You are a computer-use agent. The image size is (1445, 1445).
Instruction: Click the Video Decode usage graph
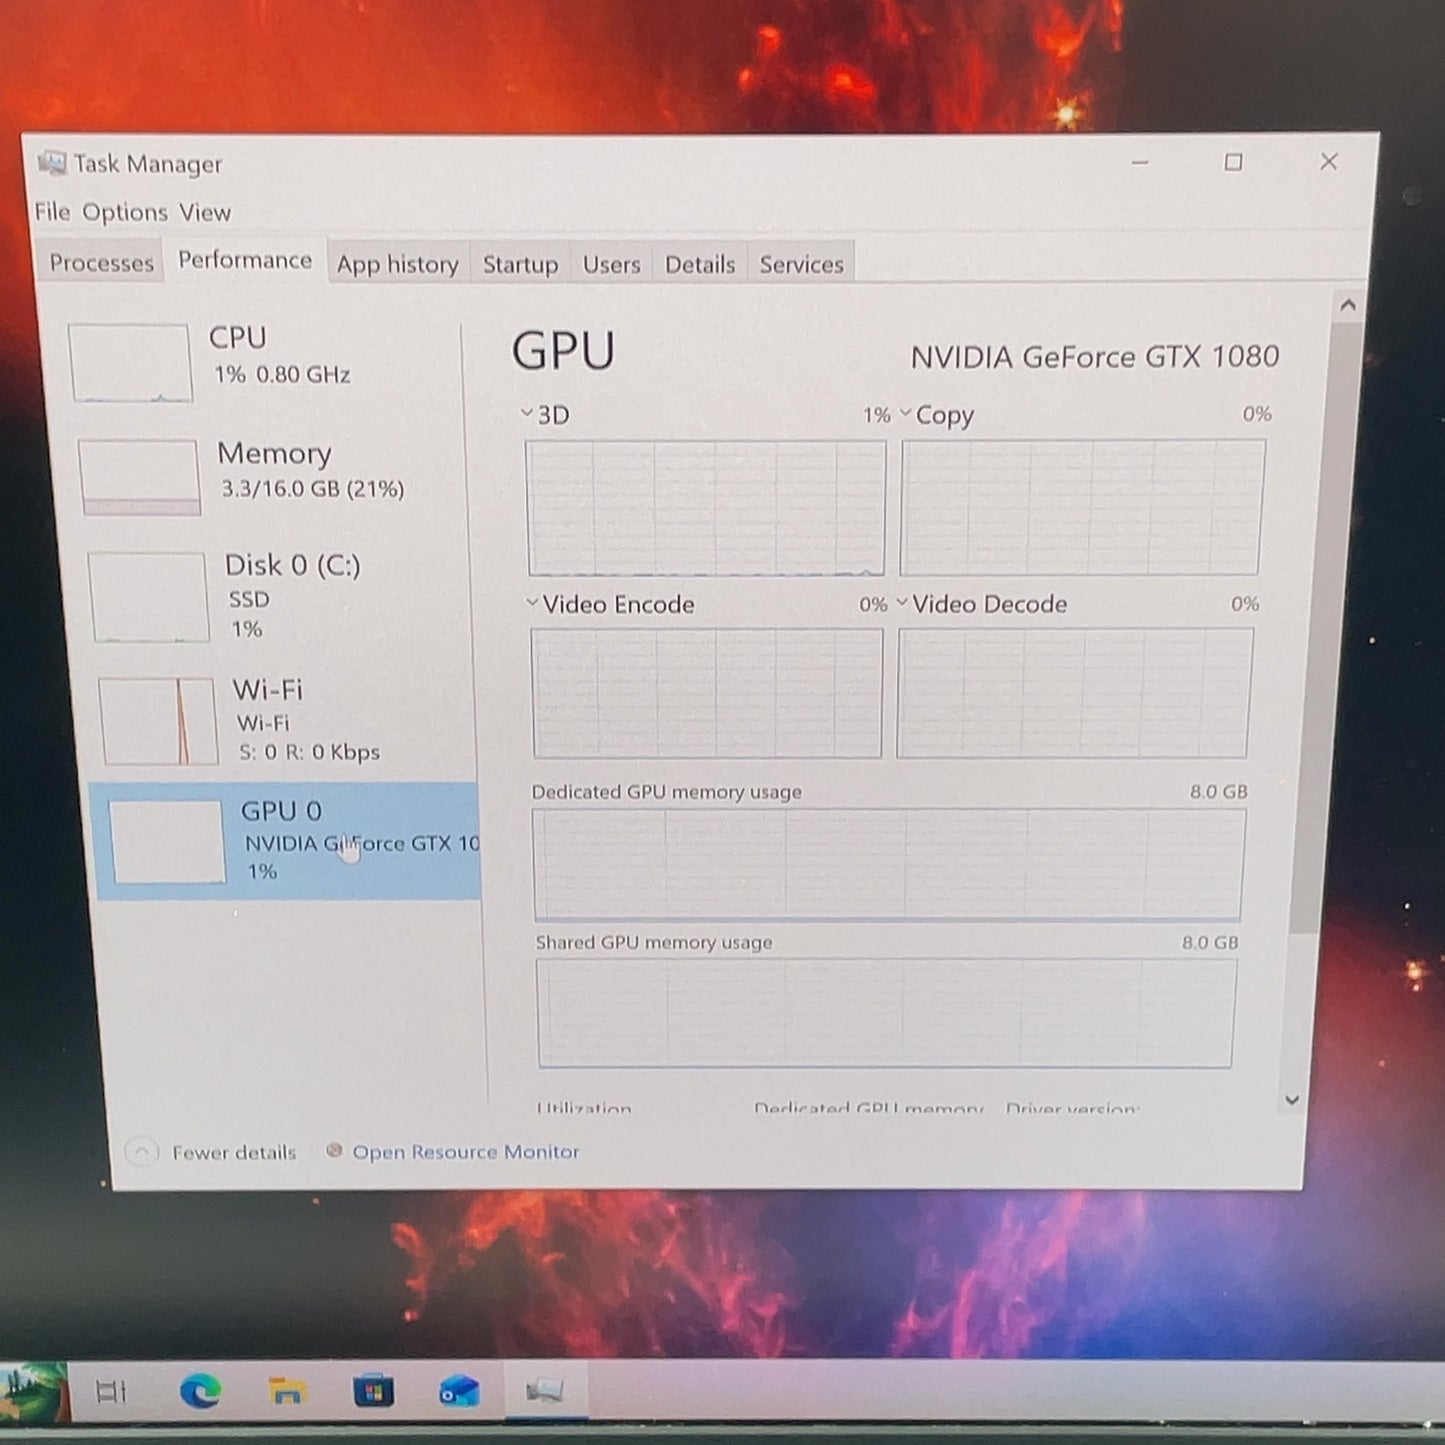pos(1074,693)
